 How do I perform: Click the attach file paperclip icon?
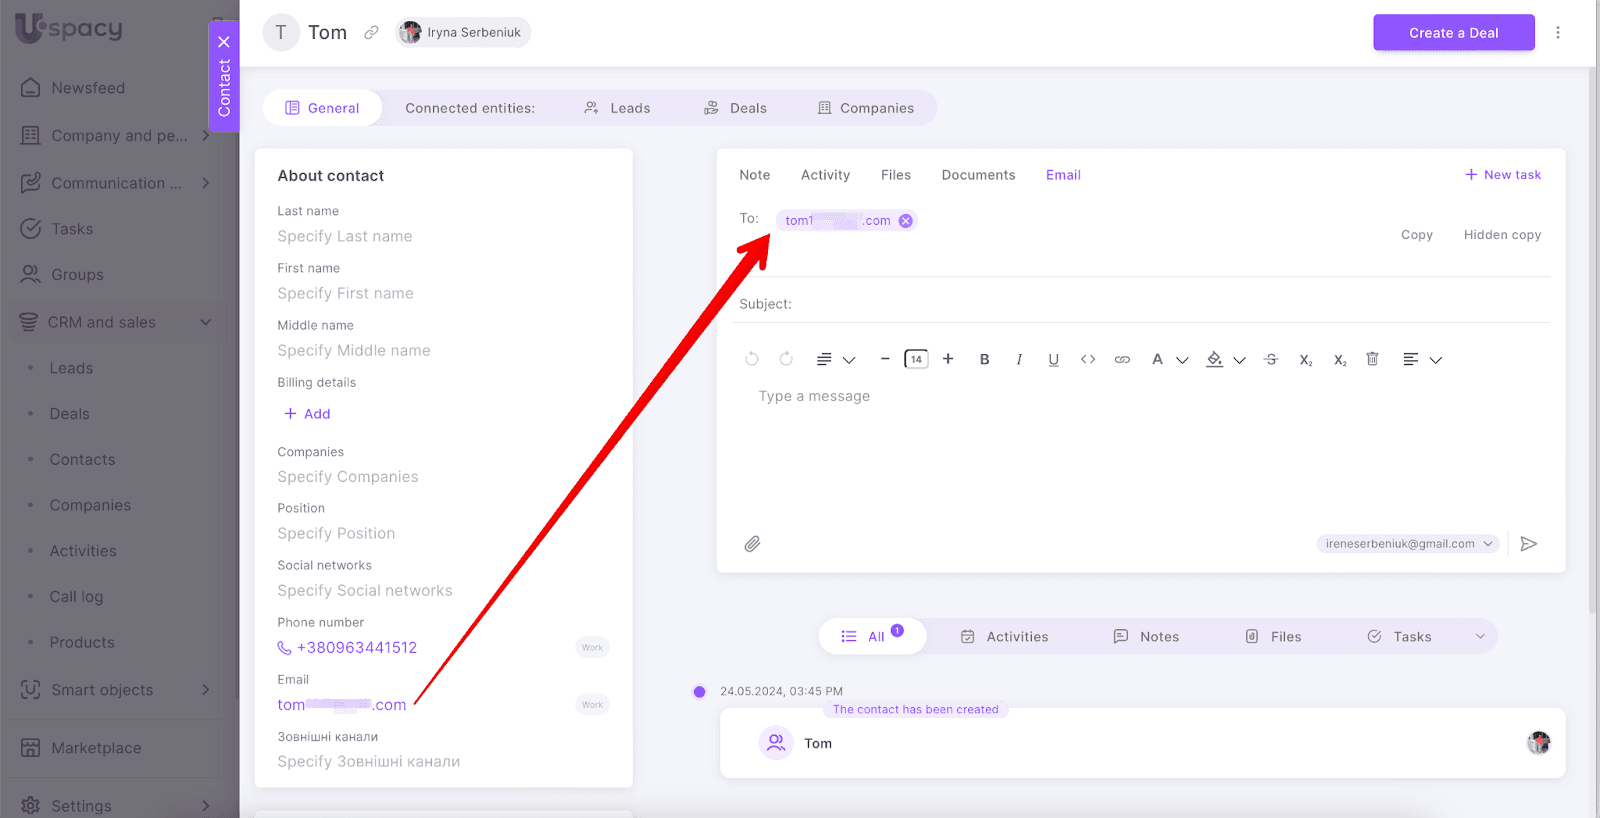tap(752, 544)
